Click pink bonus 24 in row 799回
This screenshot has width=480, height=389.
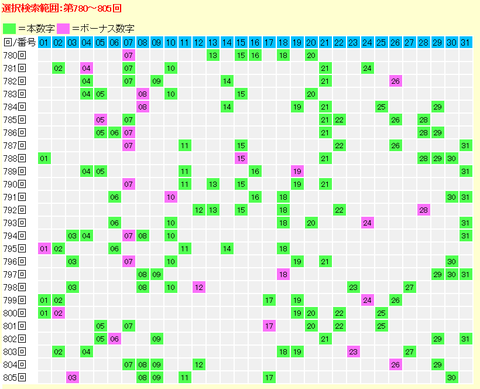tap(367, 300)
